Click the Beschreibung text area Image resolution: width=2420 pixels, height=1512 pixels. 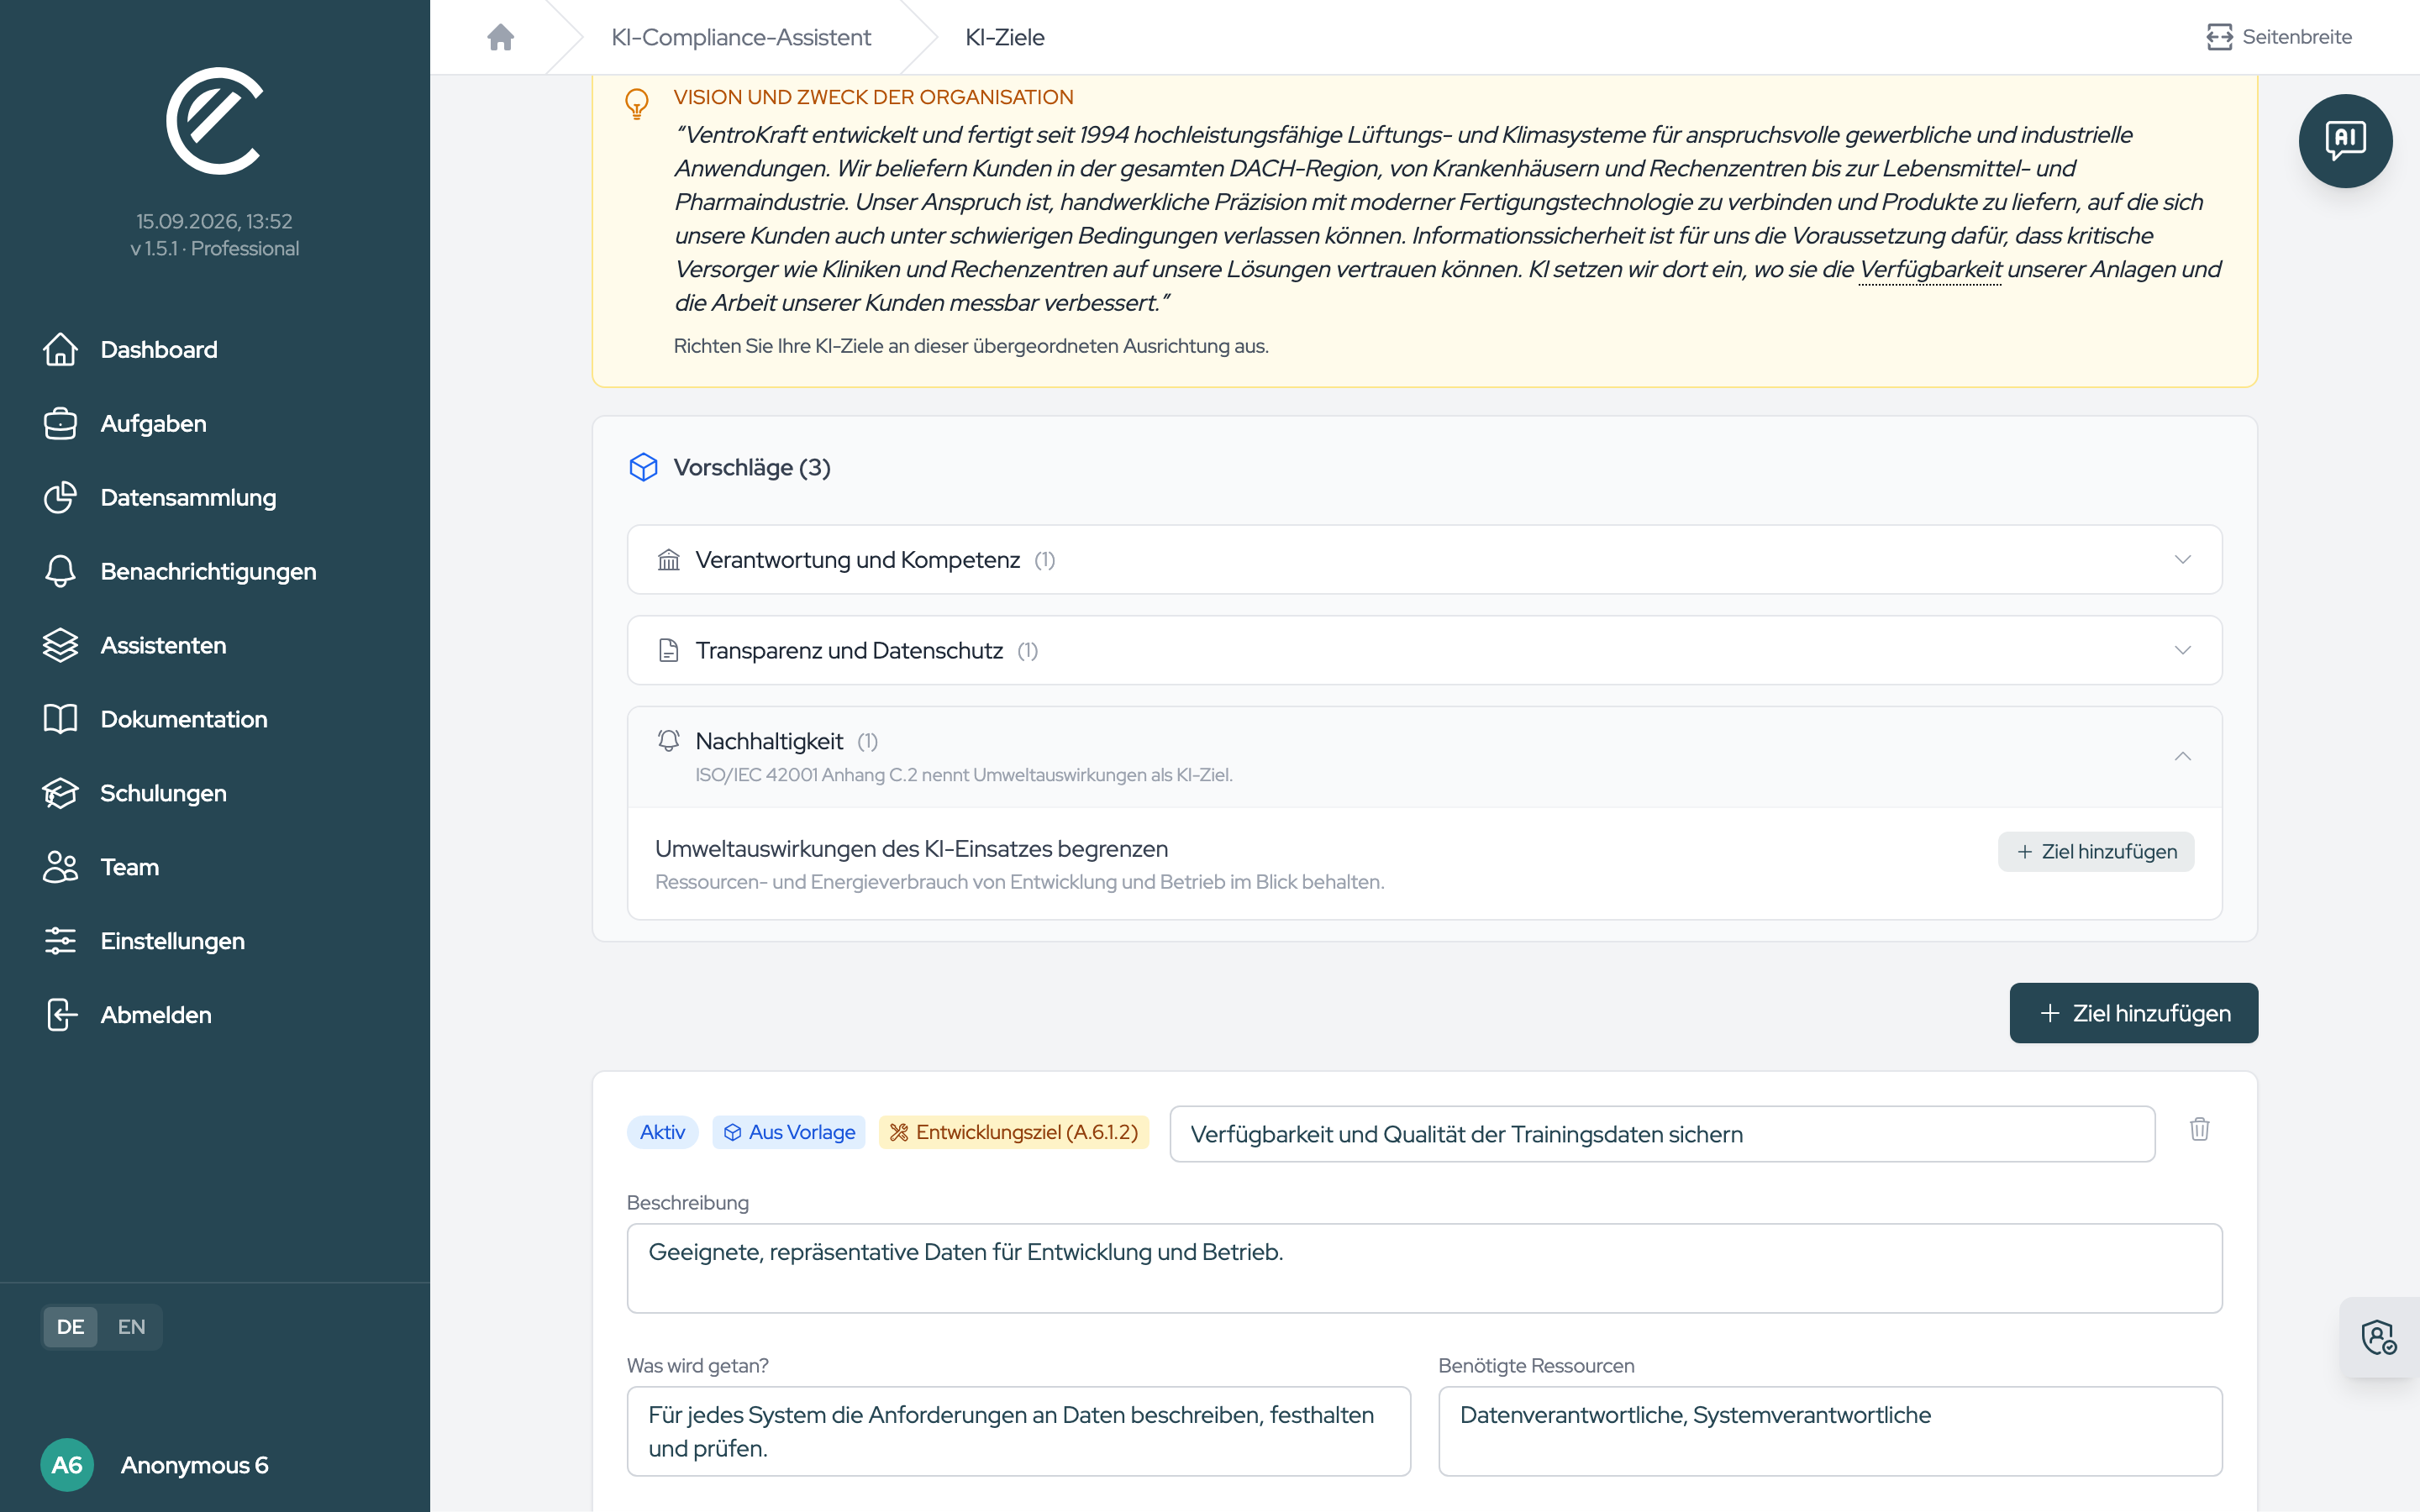click(x=1424, y=1268)
